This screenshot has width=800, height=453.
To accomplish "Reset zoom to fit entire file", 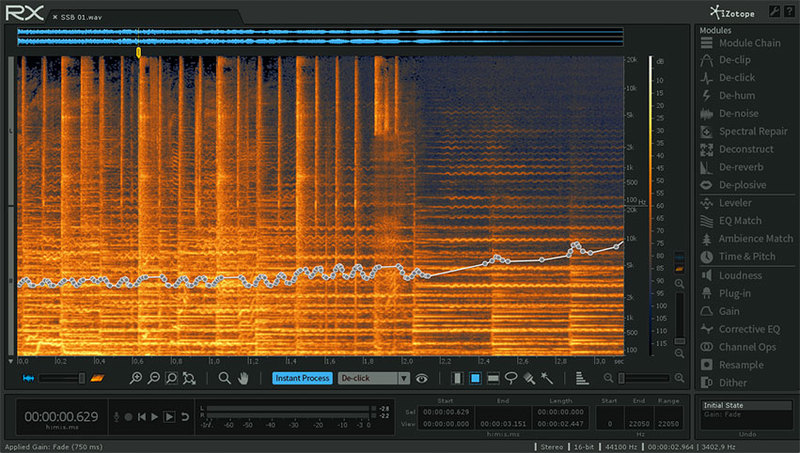I will coord(189,378).
